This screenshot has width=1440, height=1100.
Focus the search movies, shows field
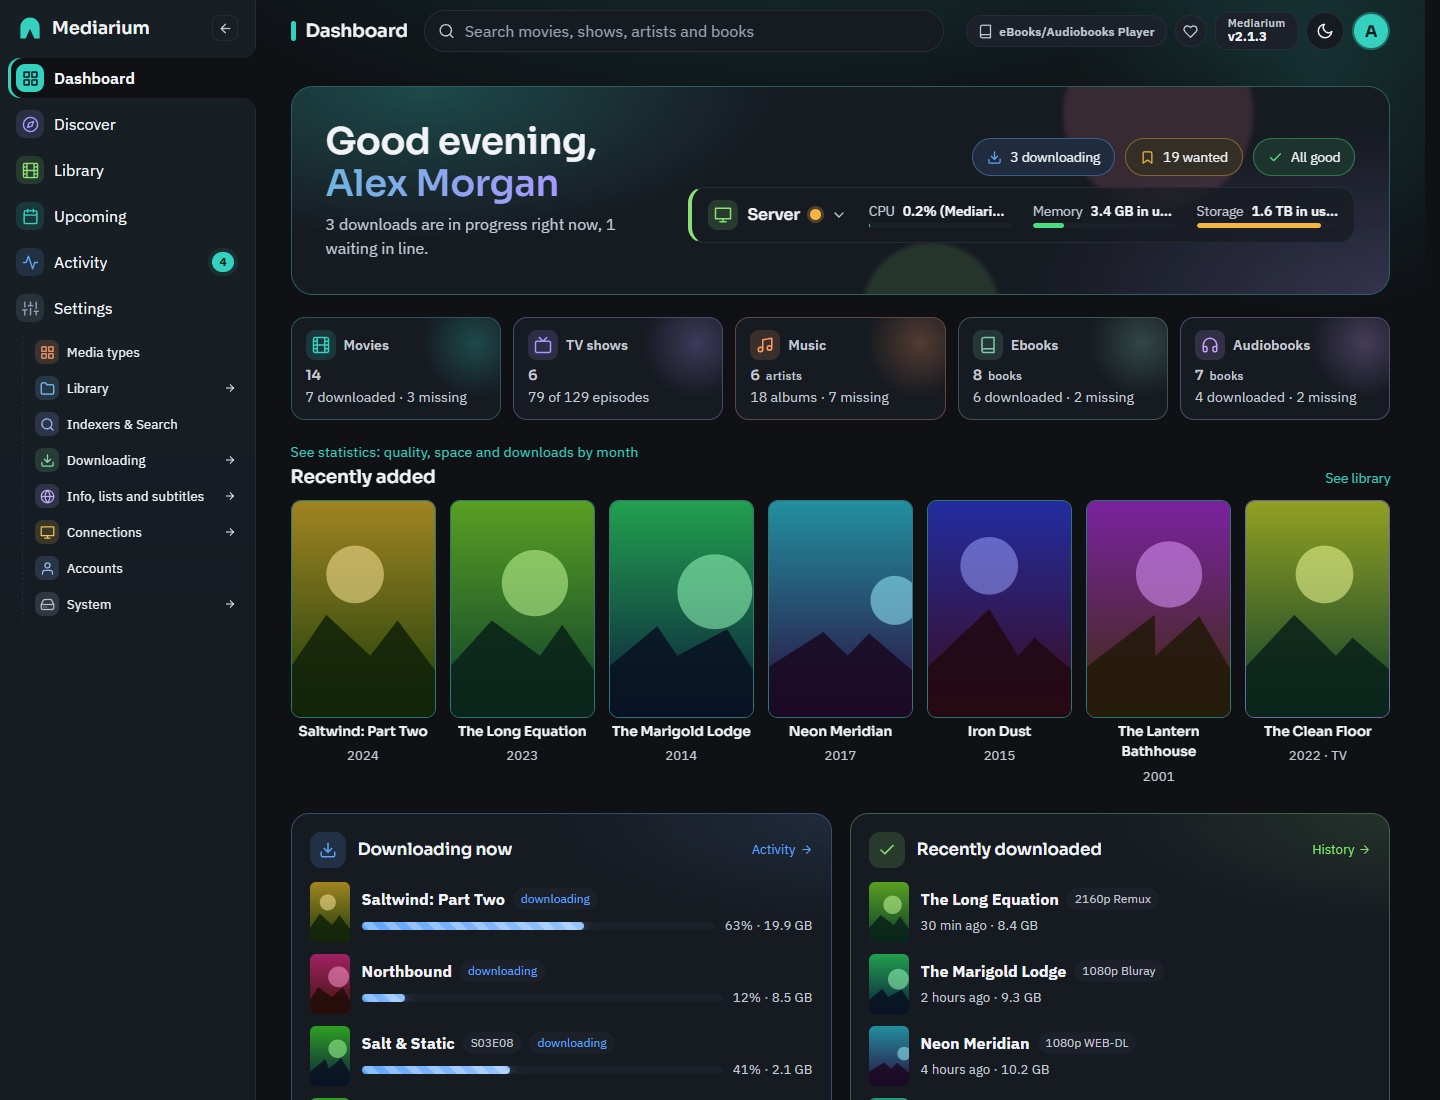(684, 32)
